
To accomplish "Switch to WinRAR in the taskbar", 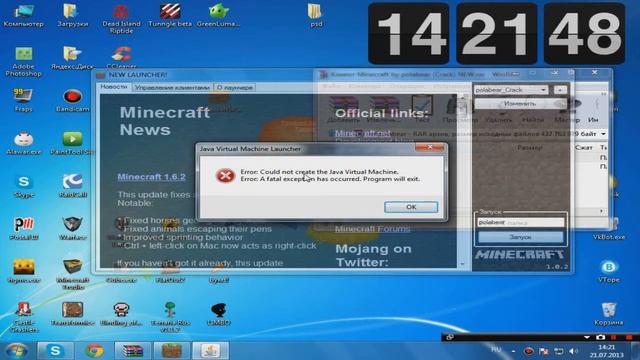I will 133,351.
